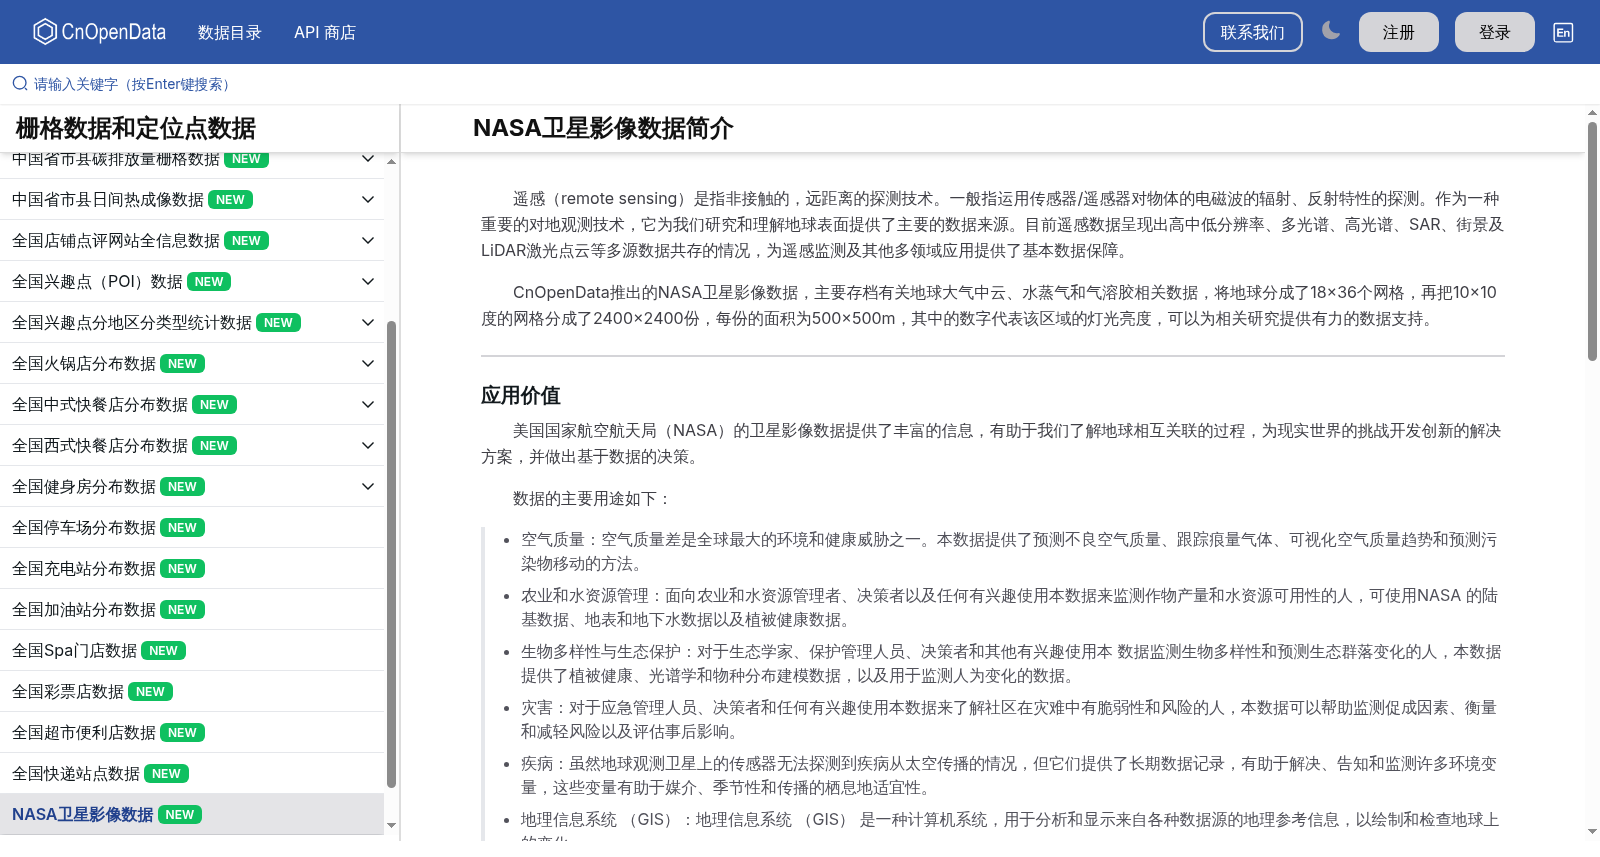Expand 全国西式快餐店分布数据 chevron

[x=368, y=446]
